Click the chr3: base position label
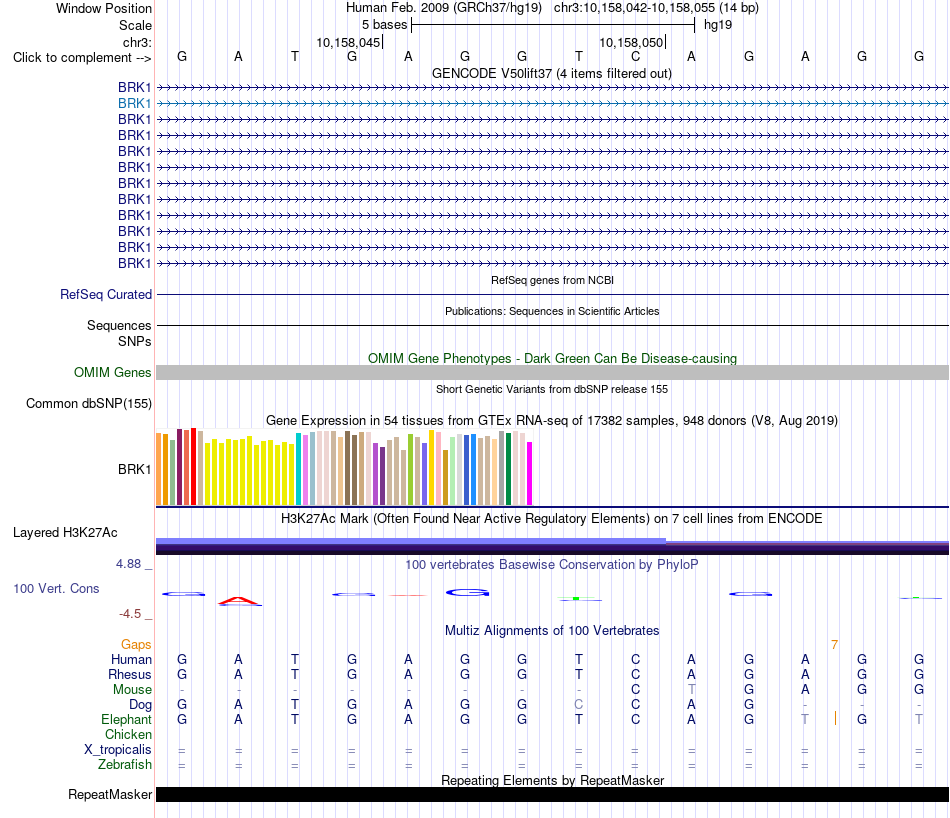 [x=137, y=42]
